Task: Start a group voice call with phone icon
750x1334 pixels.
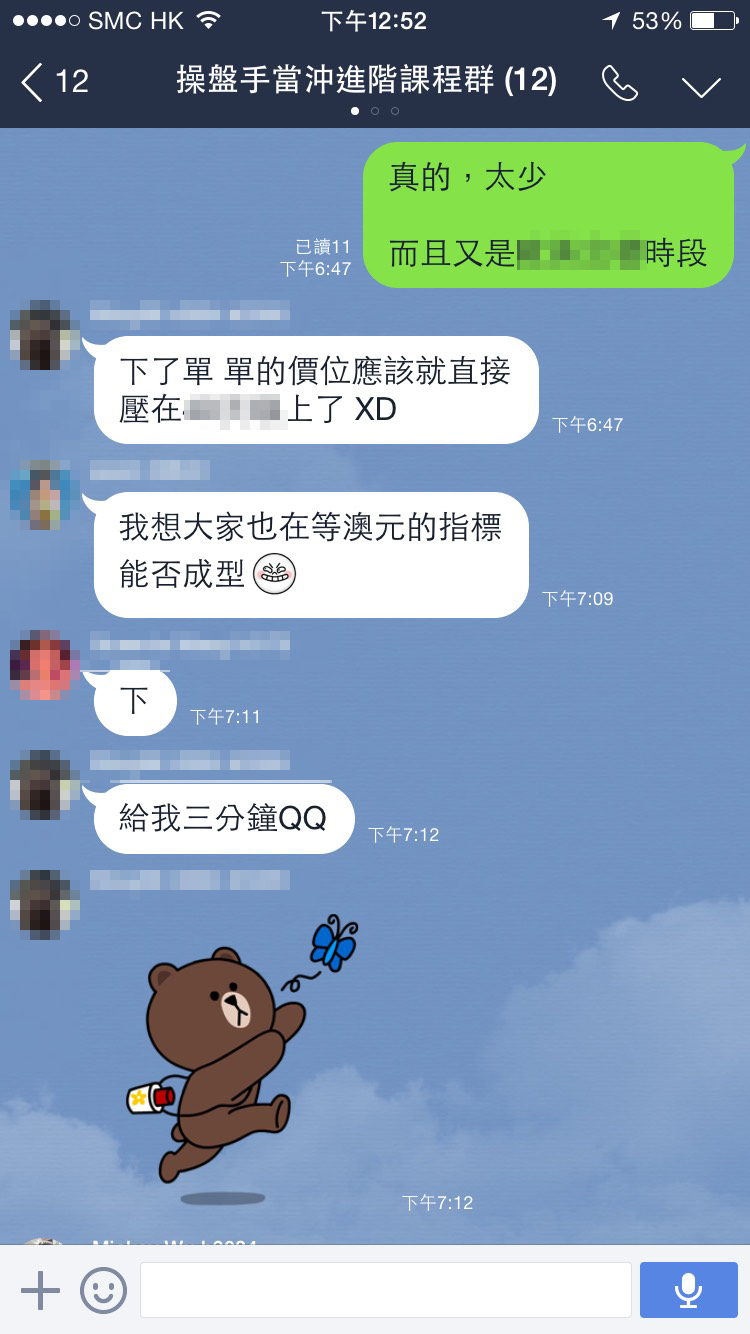Action: (x=620, y=84)
